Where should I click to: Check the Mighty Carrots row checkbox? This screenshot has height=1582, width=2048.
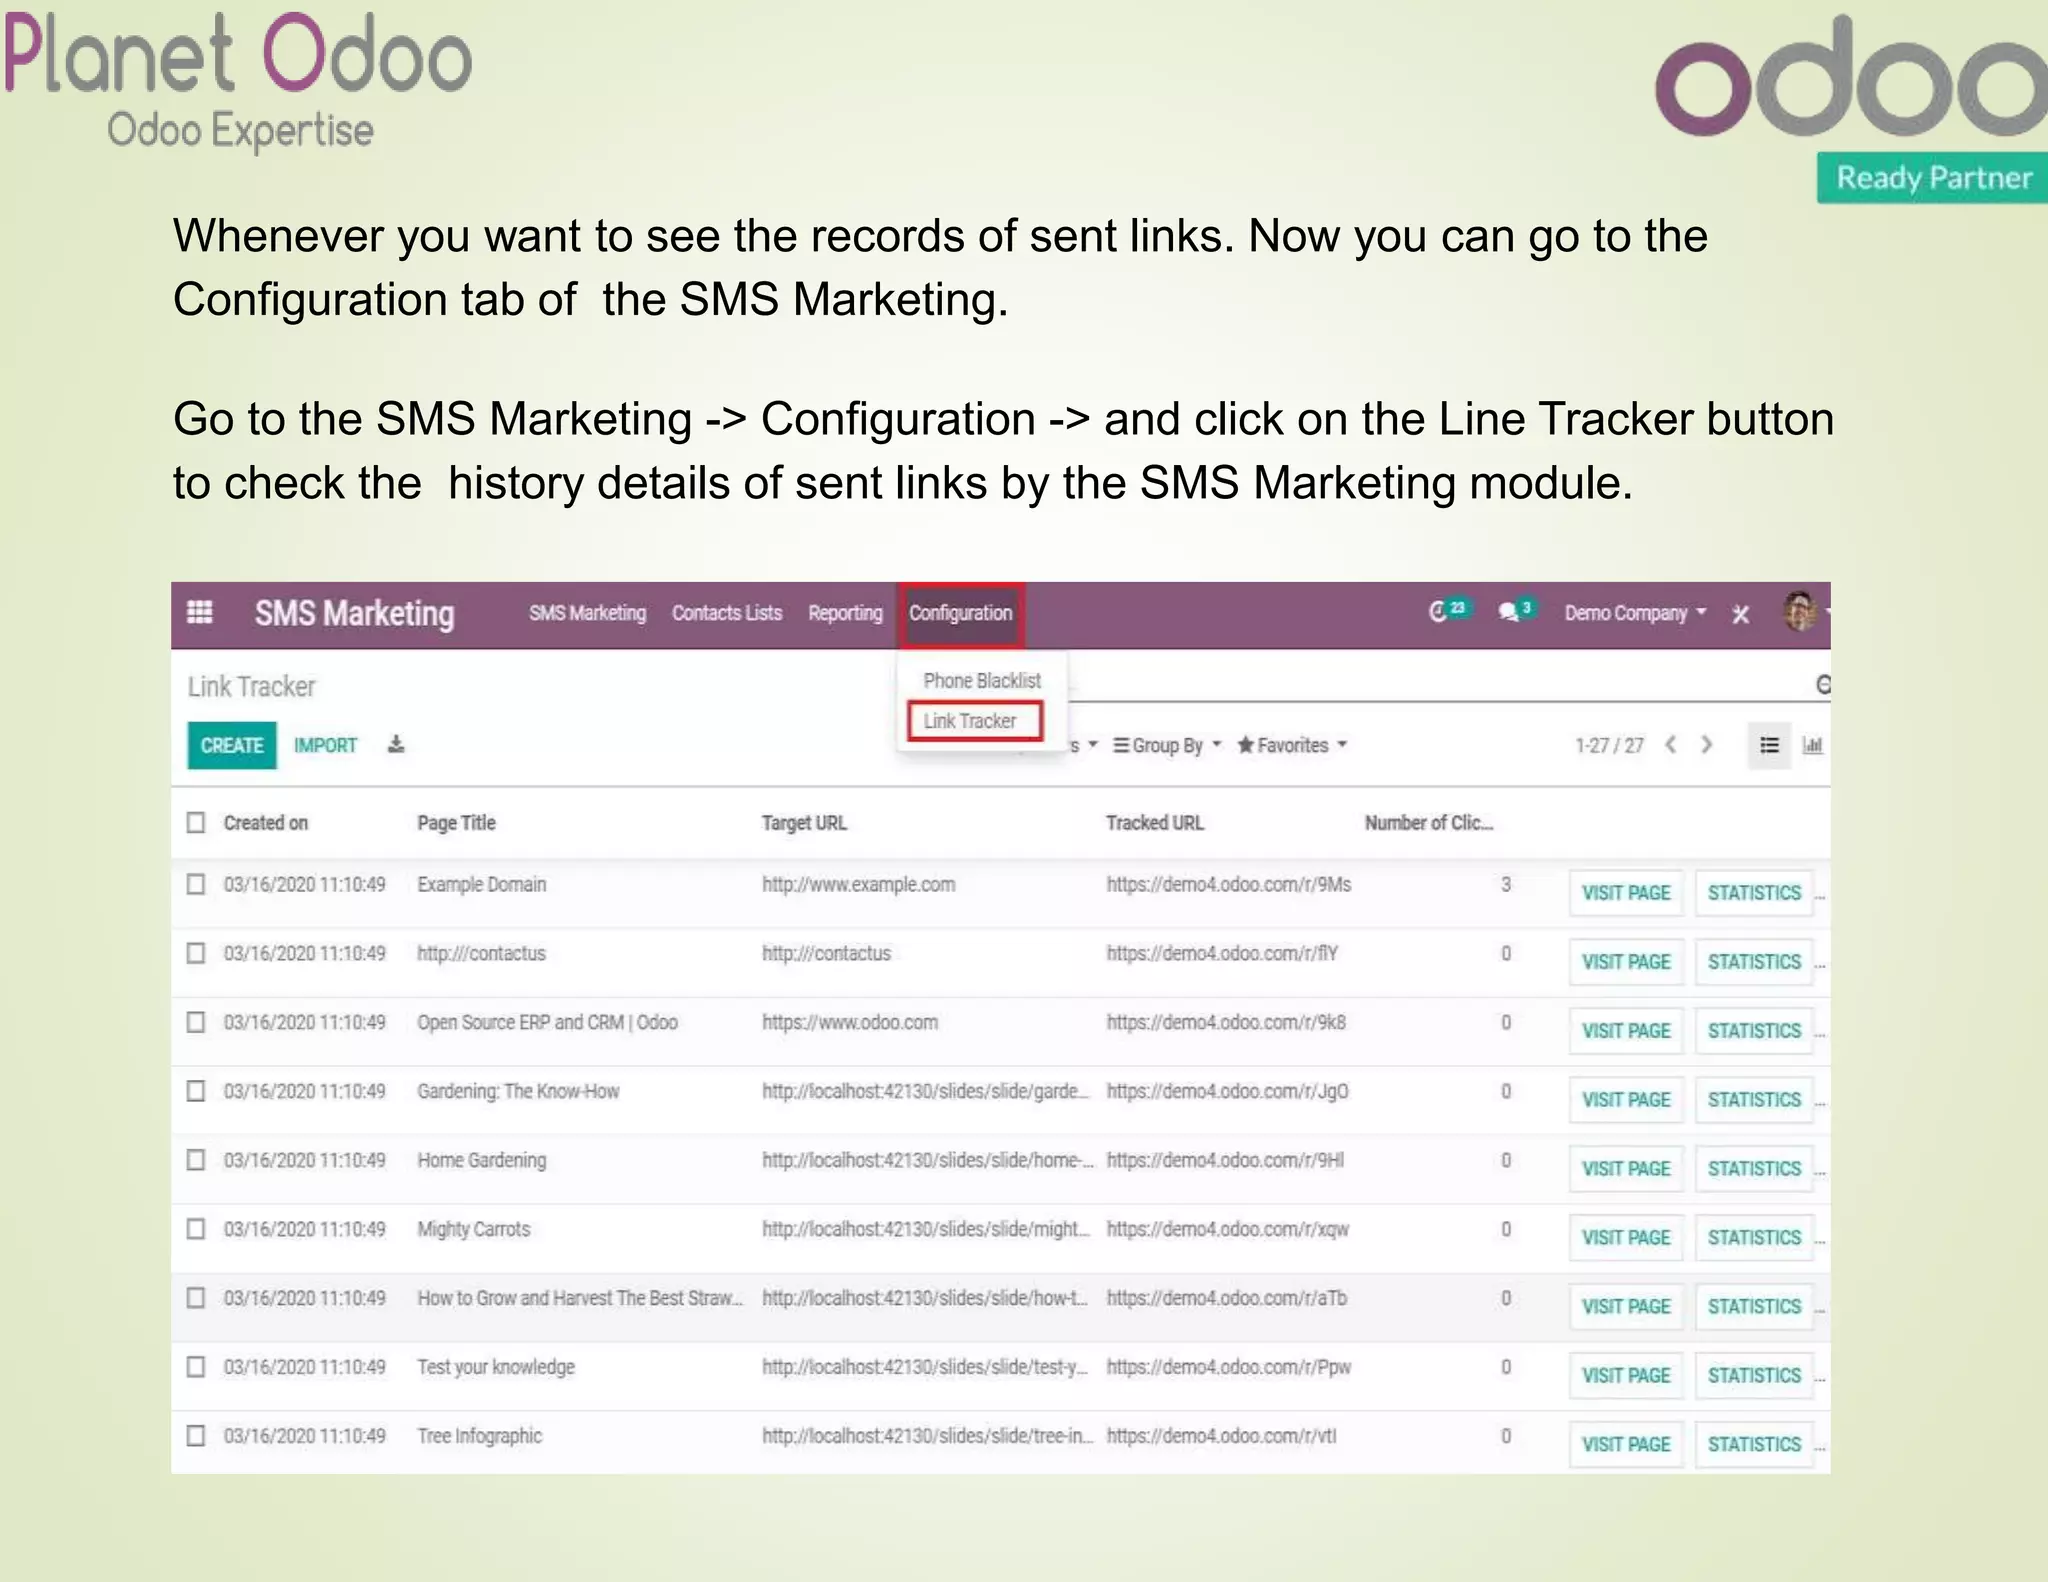coord(196,1229)
